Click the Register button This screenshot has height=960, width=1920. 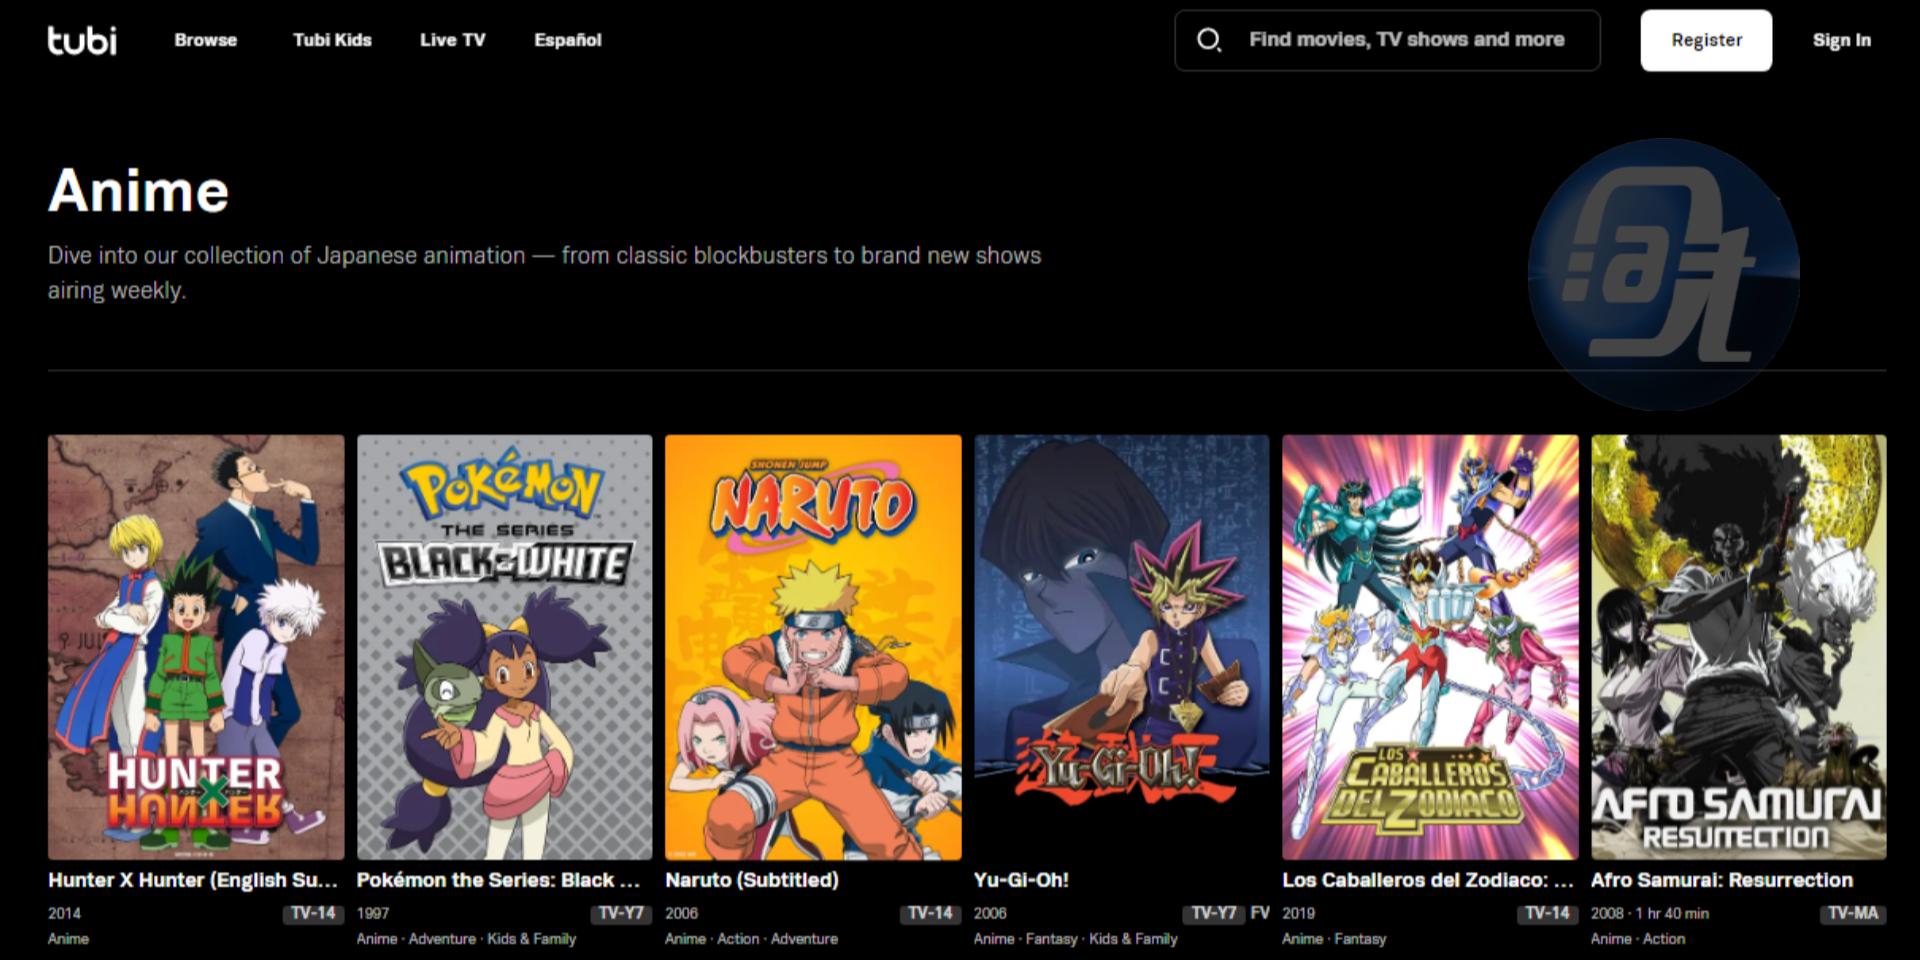click(x=1706, y=40)
